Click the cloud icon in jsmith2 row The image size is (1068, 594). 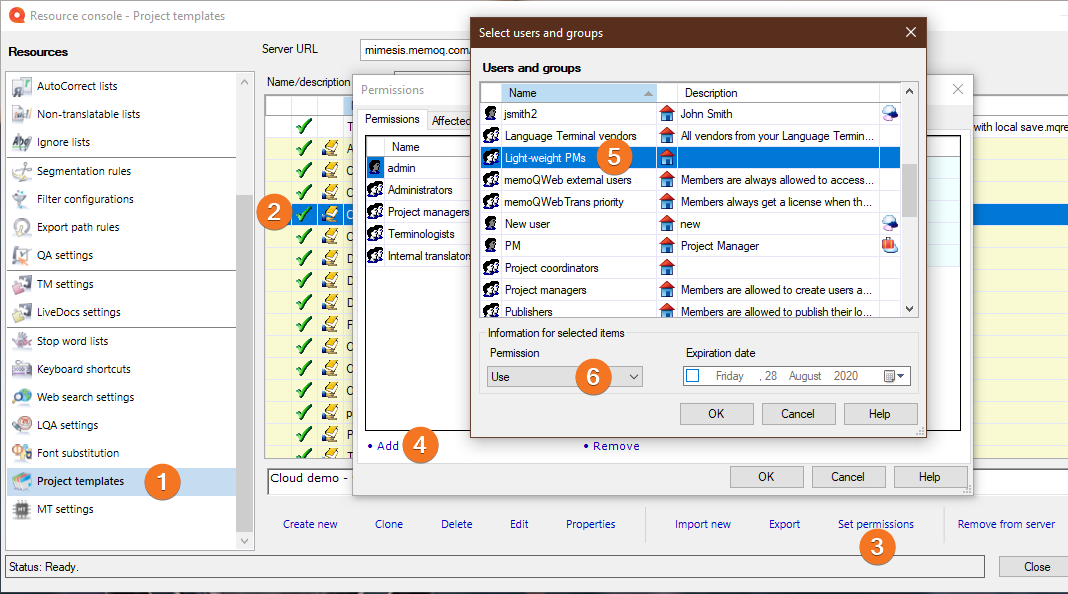coord(890,113)
